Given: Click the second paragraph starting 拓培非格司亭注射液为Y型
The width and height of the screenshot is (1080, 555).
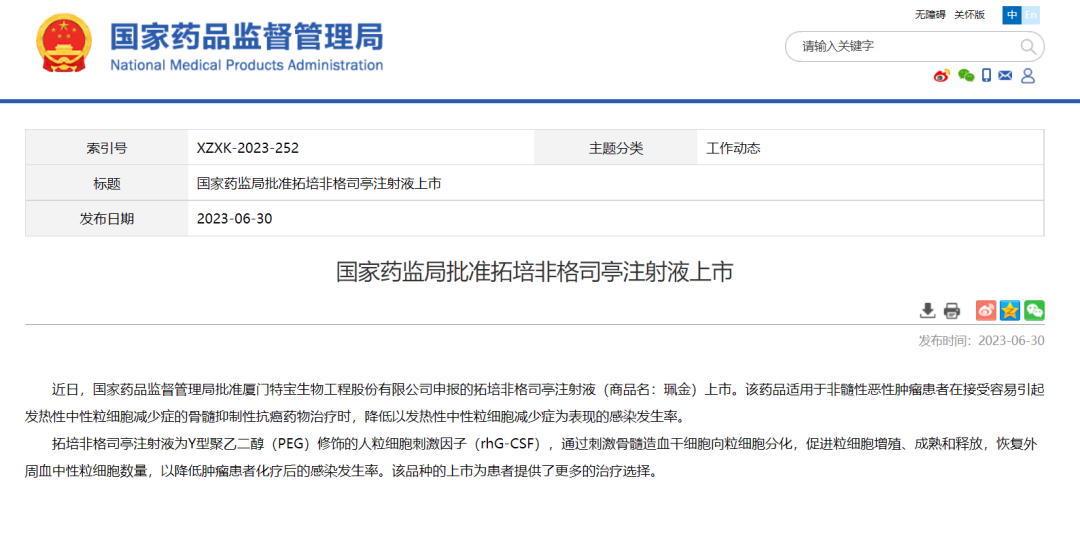Looking at the screenshot, I should (530, 459).
